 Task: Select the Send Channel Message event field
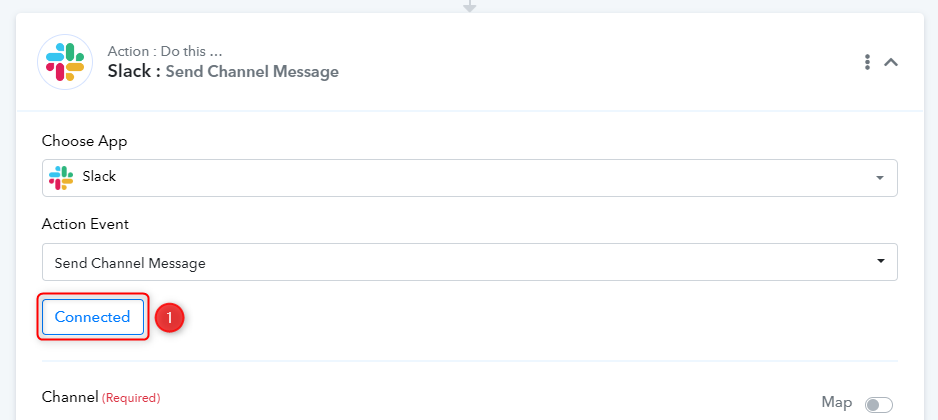coord(470,262)
